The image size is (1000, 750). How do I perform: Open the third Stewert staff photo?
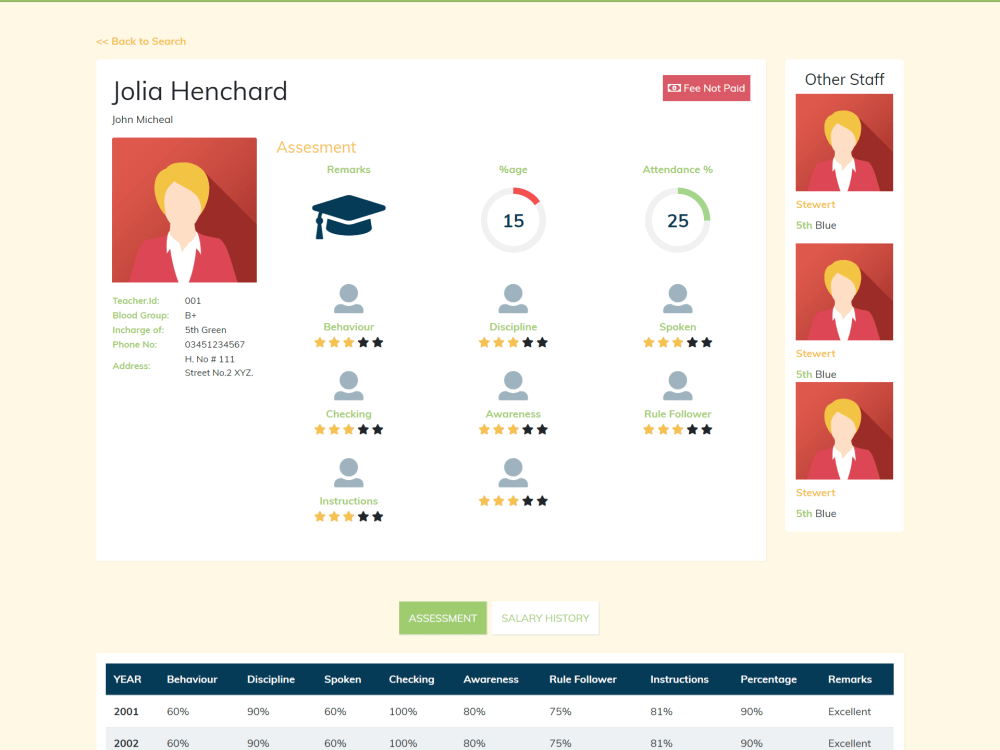tap(844, 430)
